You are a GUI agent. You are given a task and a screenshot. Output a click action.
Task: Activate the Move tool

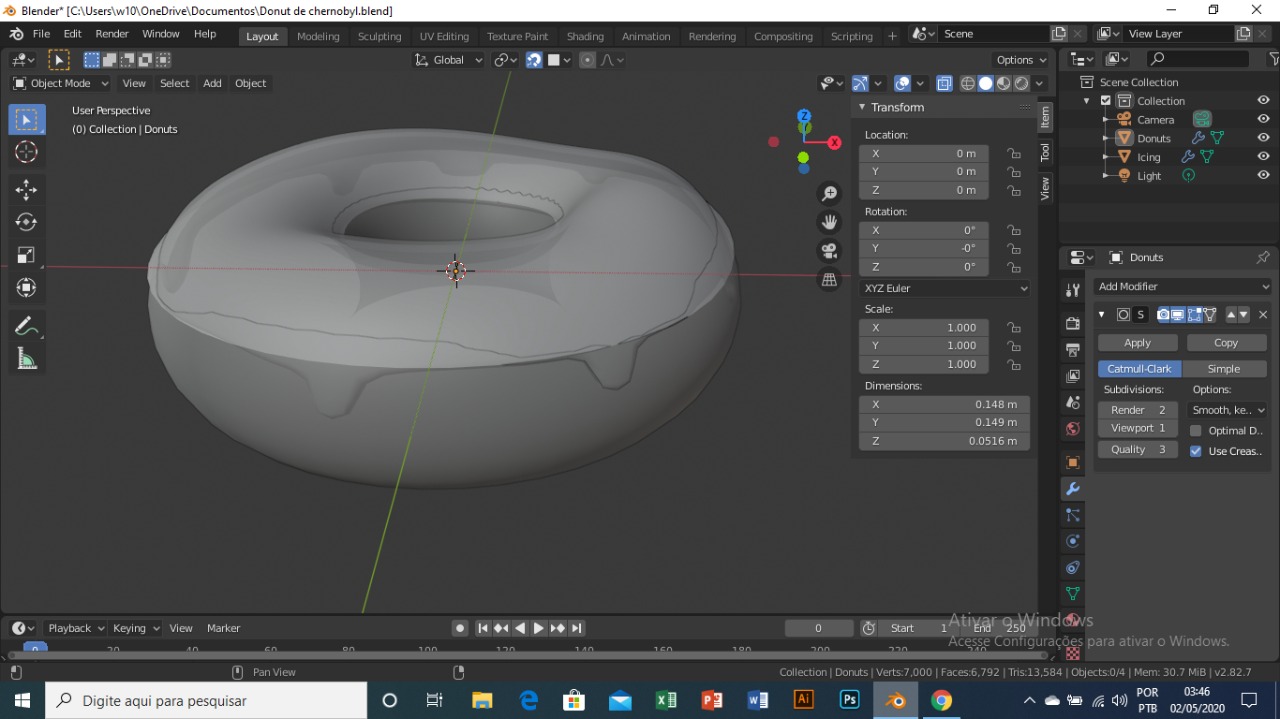coord(27,190)
